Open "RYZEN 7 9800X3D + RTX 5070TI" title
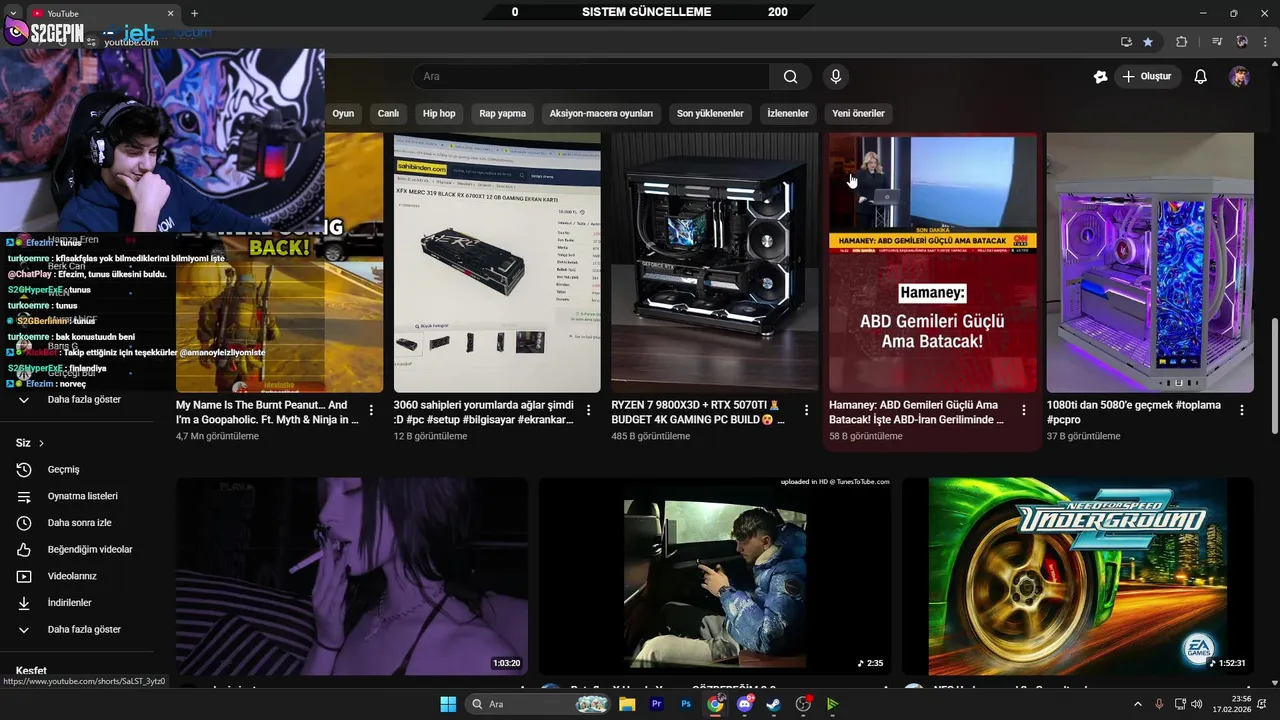 coord(698,412)
